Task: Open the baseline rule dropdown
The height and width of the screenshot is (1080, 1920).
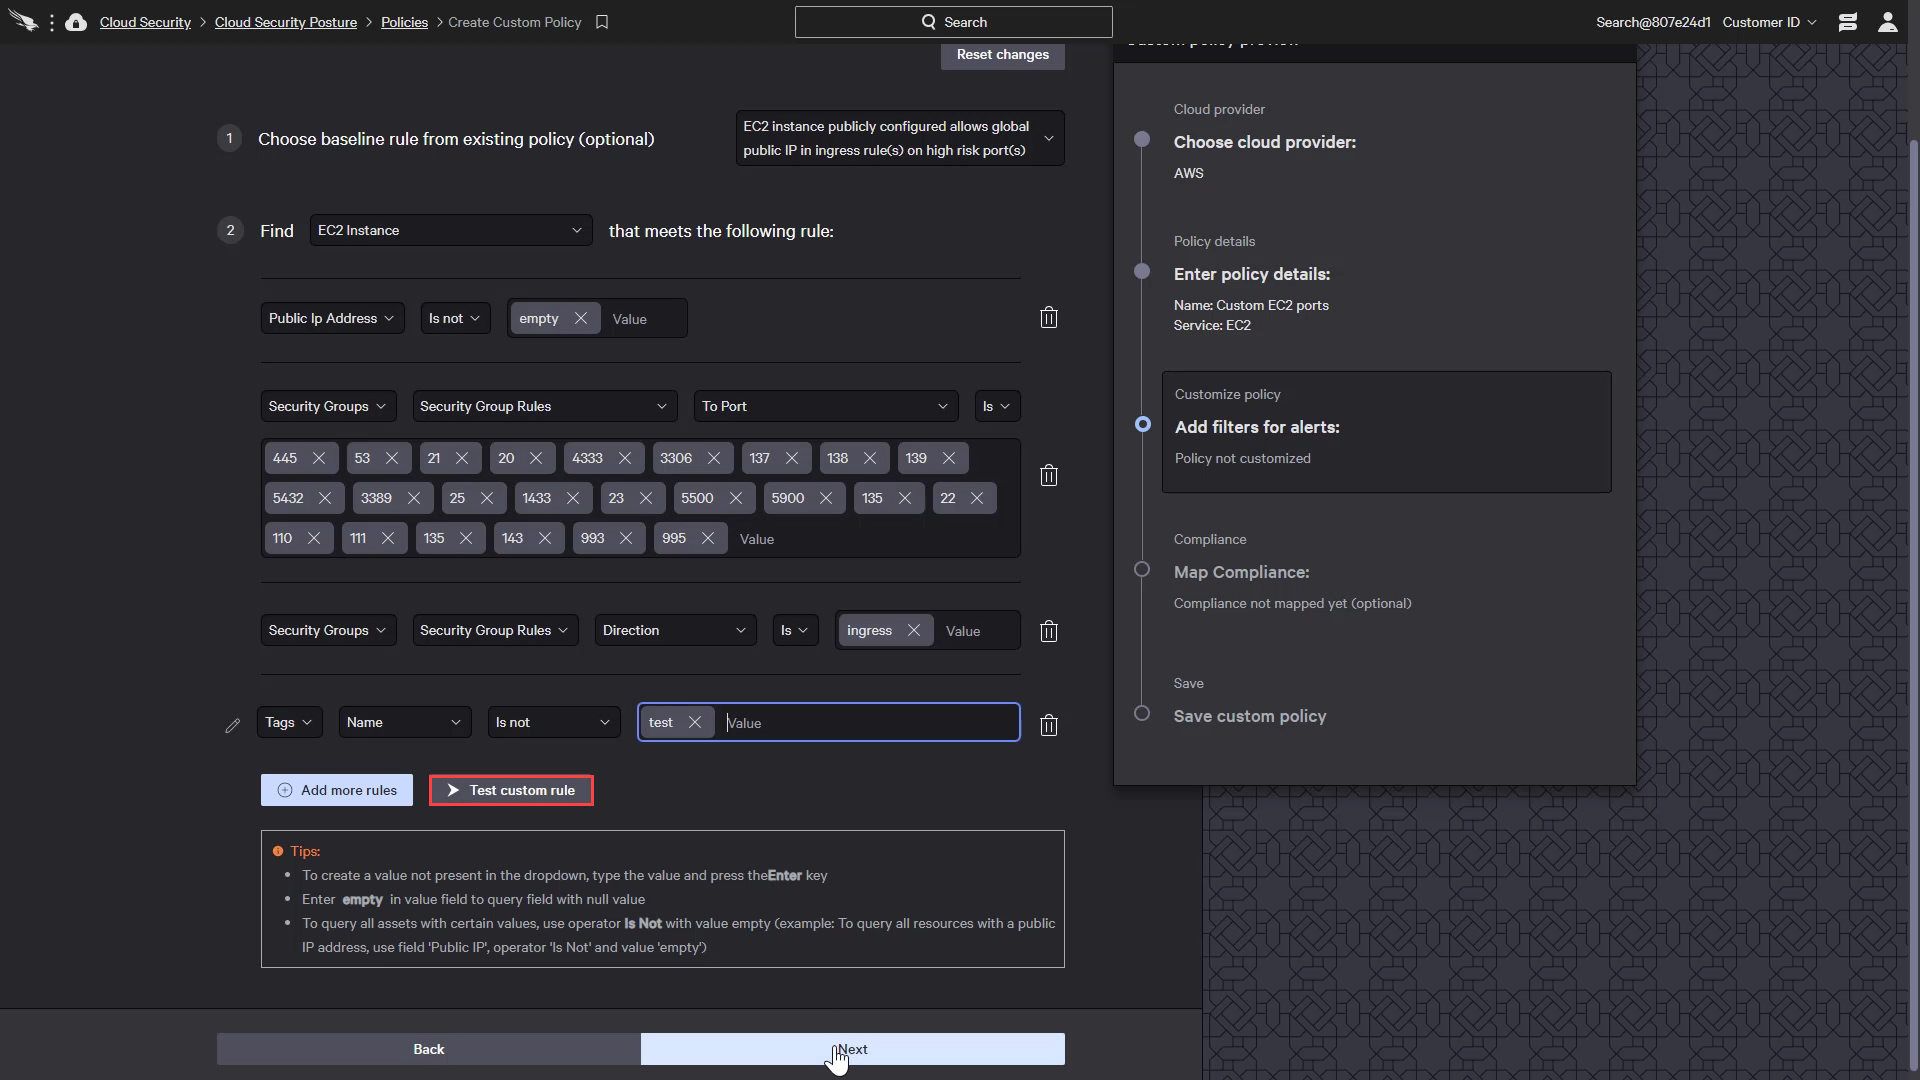Action: [900, 138]
